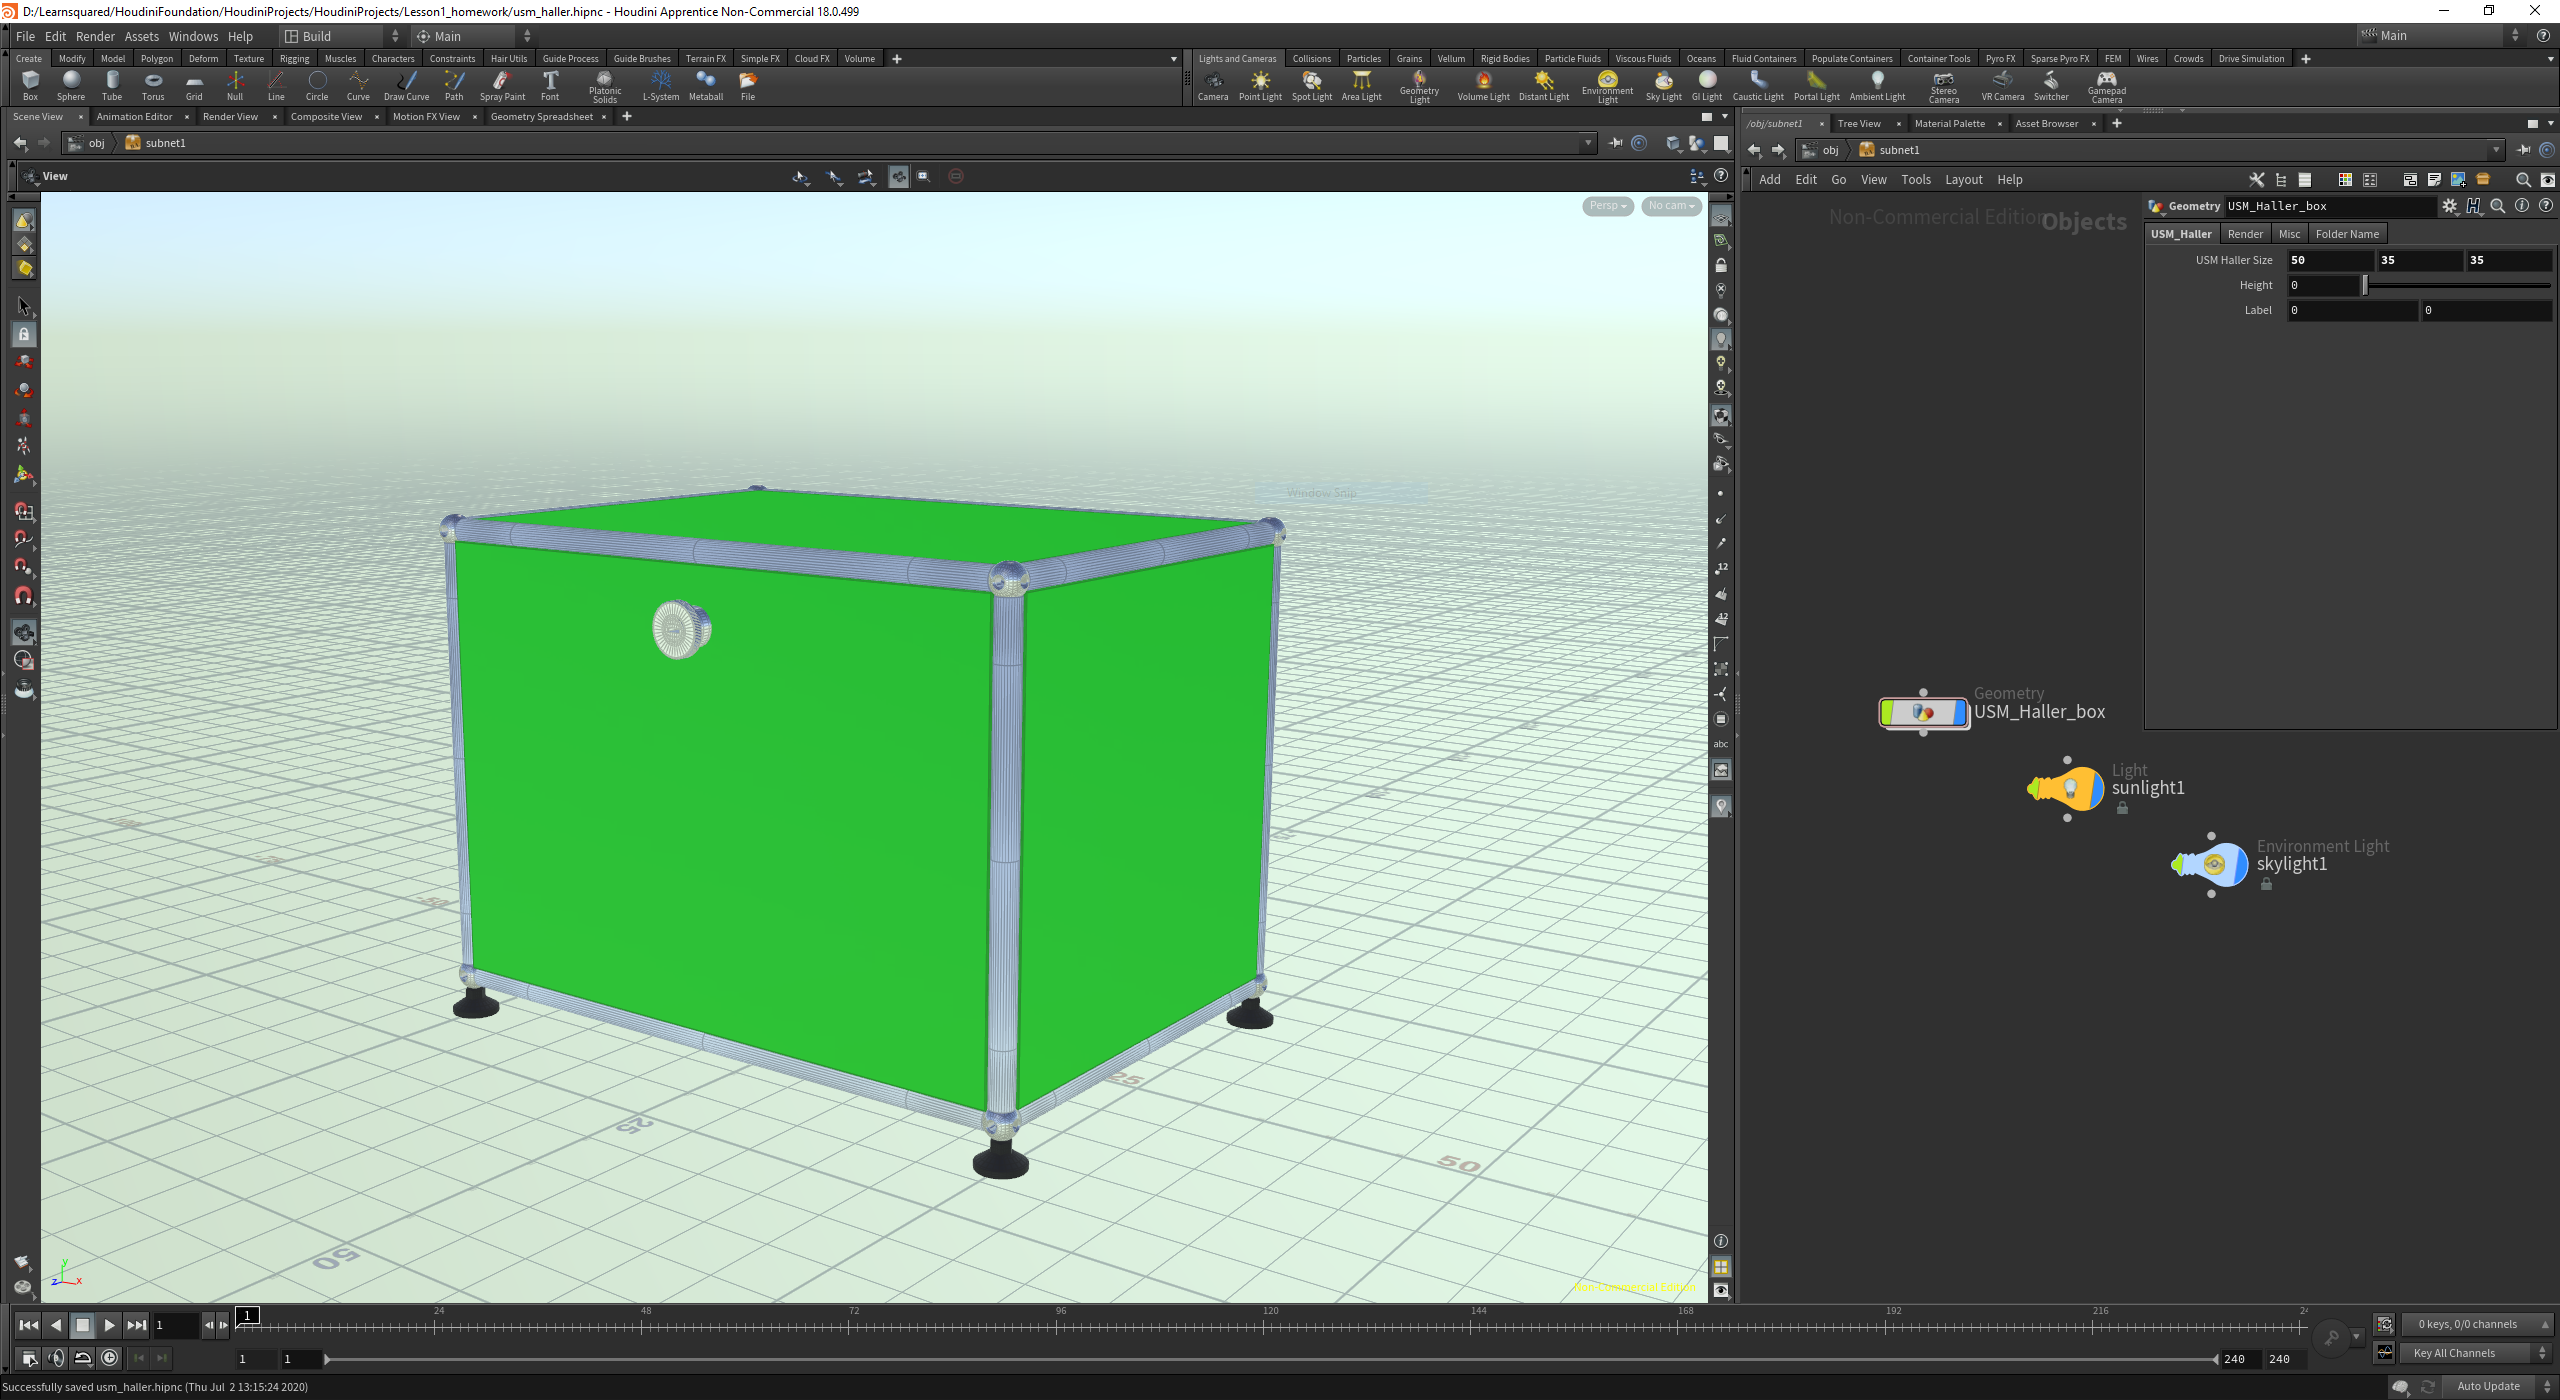2560x1400 pixels.
Task: Open the scene view path dropdown arrow
Action: (x=1588, y=143)
